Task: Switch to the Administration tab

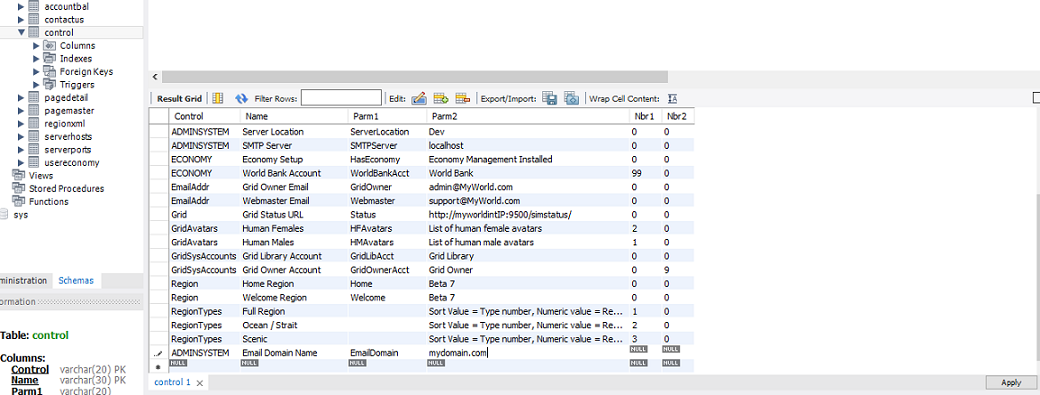Action: click(x=25, y=280)
